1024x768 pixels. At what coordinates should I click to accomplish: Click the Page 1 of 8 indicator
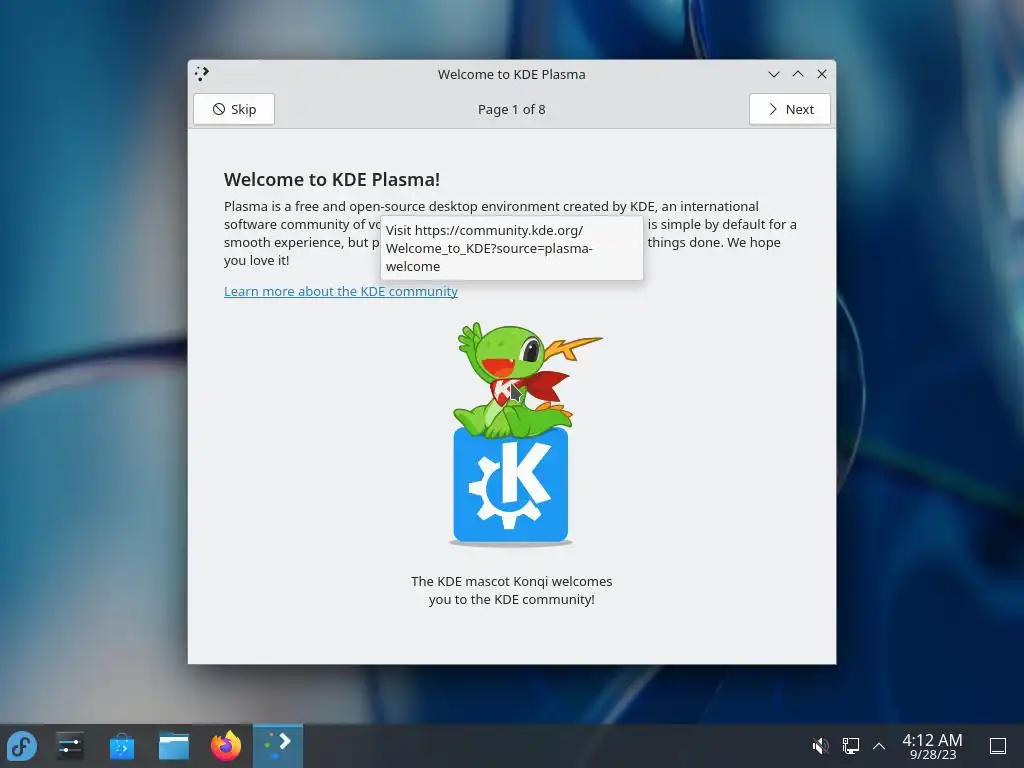(x=511, y=110)
